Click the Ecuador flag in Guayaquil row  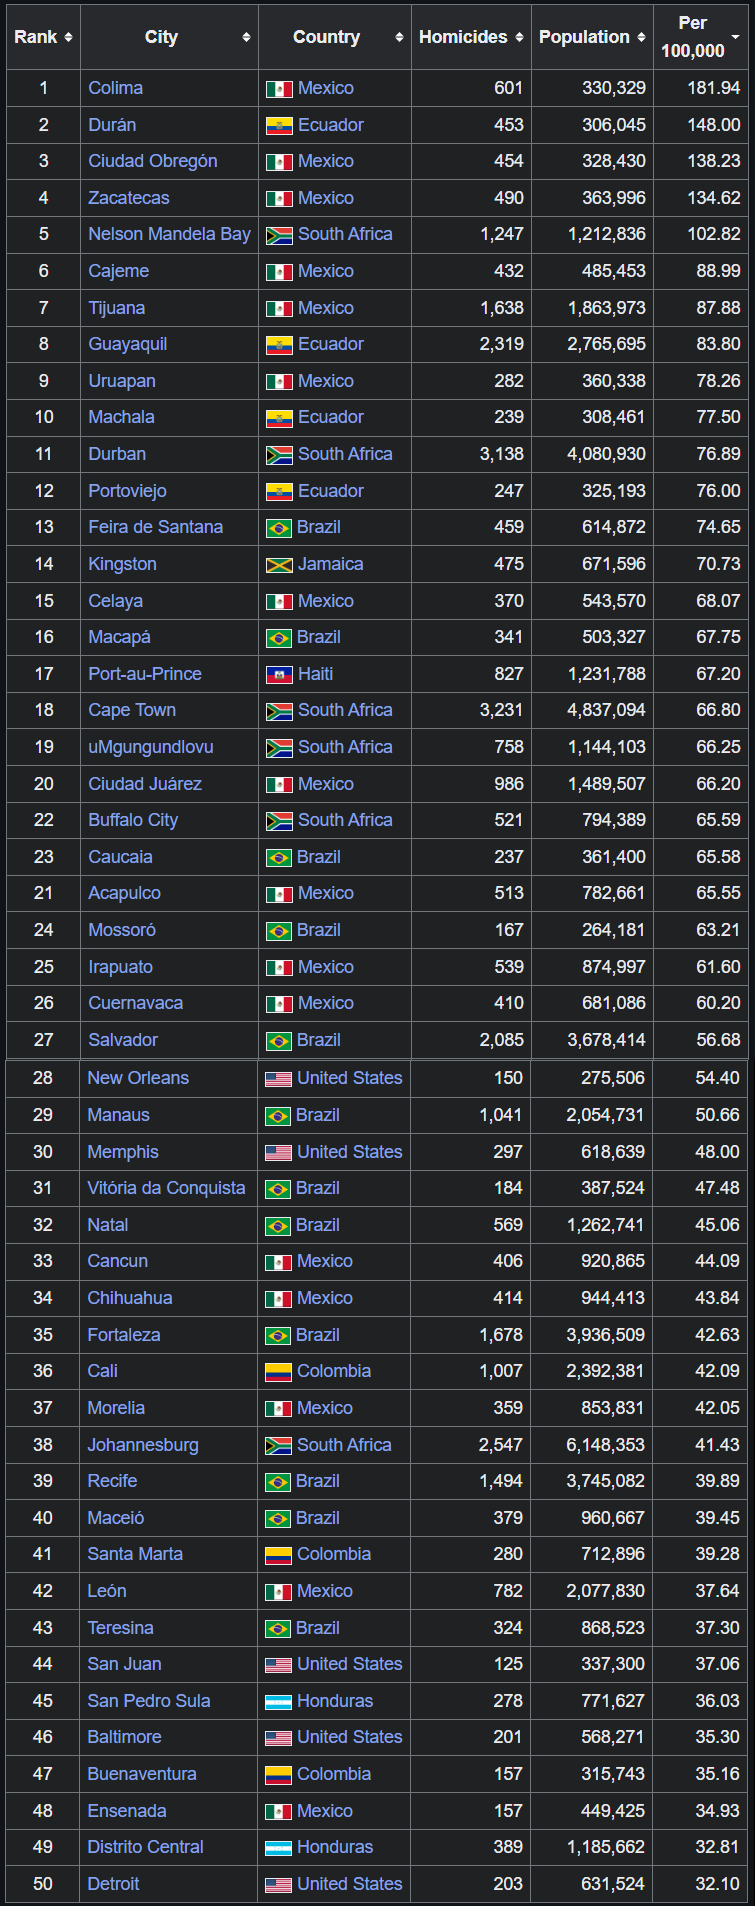tap(279, 345)
